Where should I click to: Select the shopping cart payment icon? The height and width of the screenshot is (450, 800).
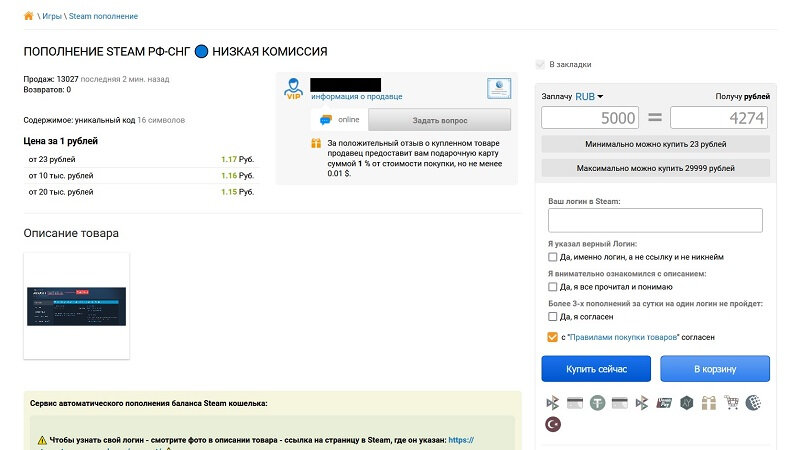[731, 402]
